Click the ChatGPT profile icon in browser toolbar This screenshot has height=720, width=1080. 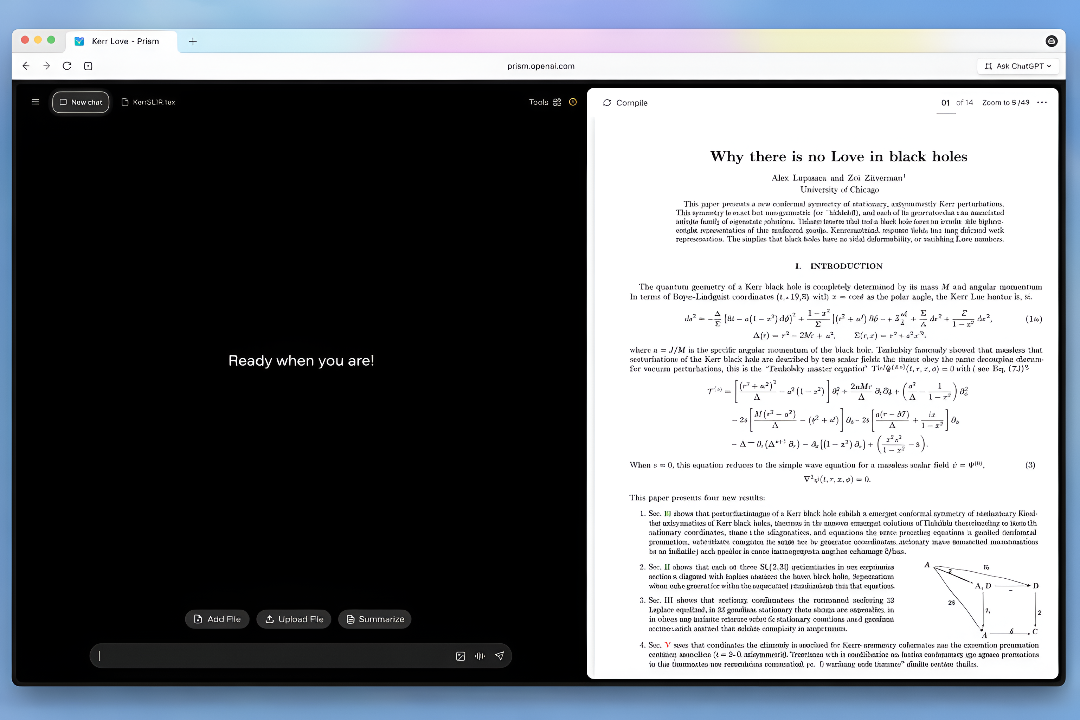coord(1051,41)
